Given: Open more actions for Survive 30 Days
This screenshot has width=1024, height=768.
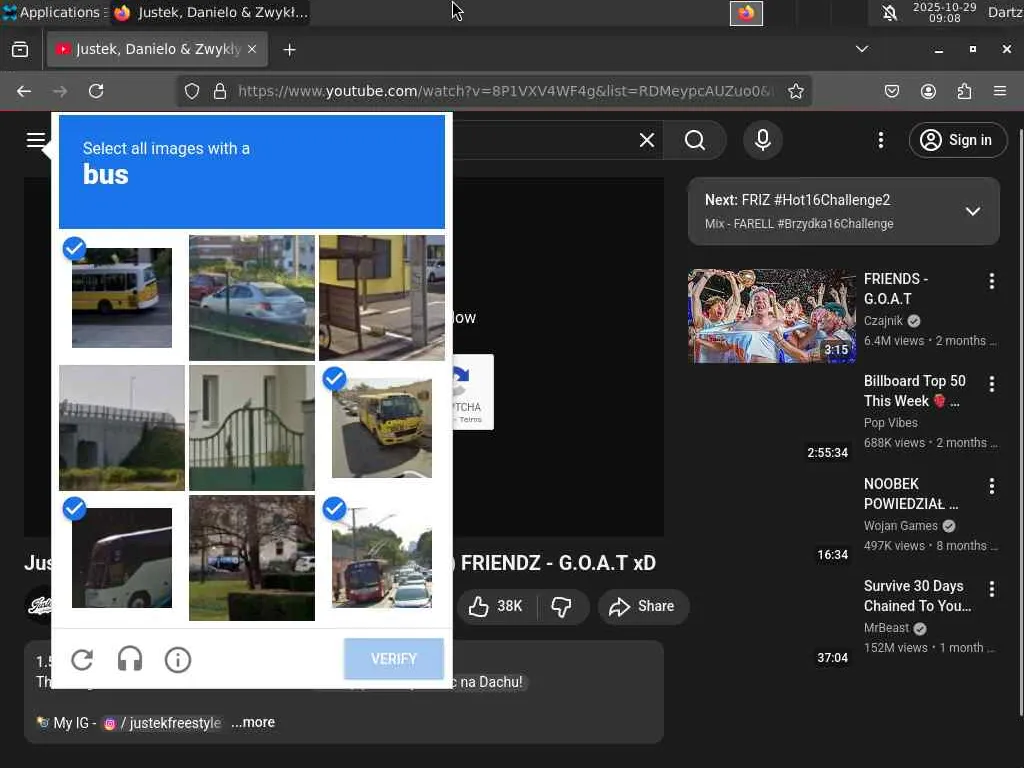Looking at the screenshot, I should [991, 588].
